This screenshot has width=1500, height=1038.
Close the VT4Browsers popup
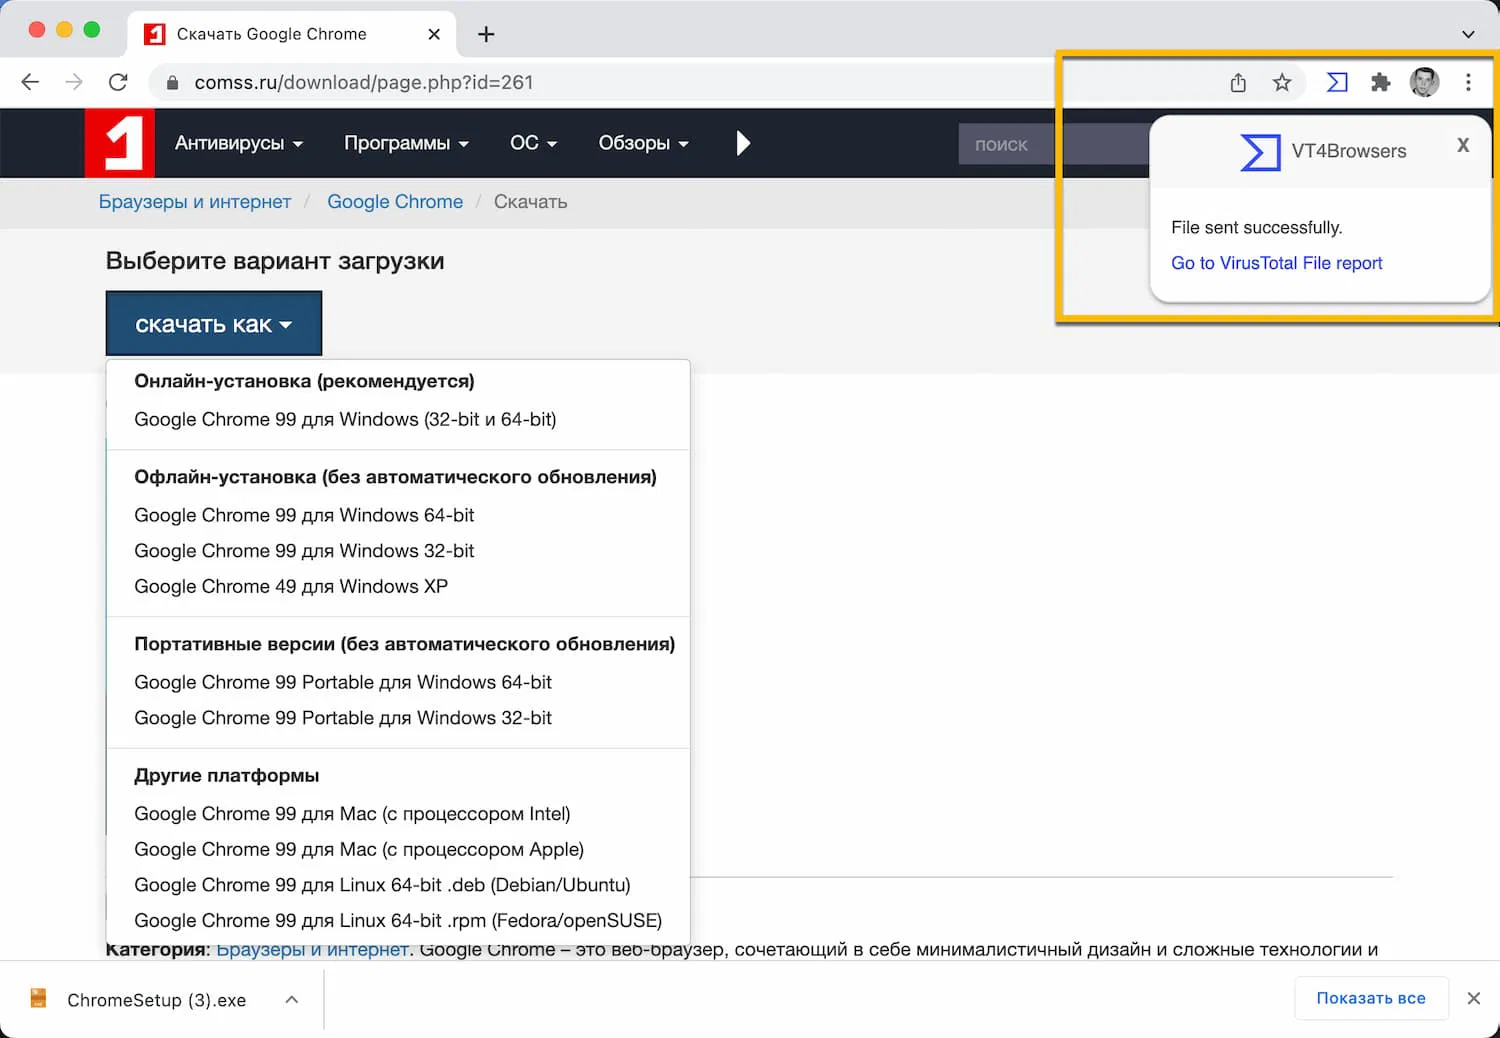1463,146
